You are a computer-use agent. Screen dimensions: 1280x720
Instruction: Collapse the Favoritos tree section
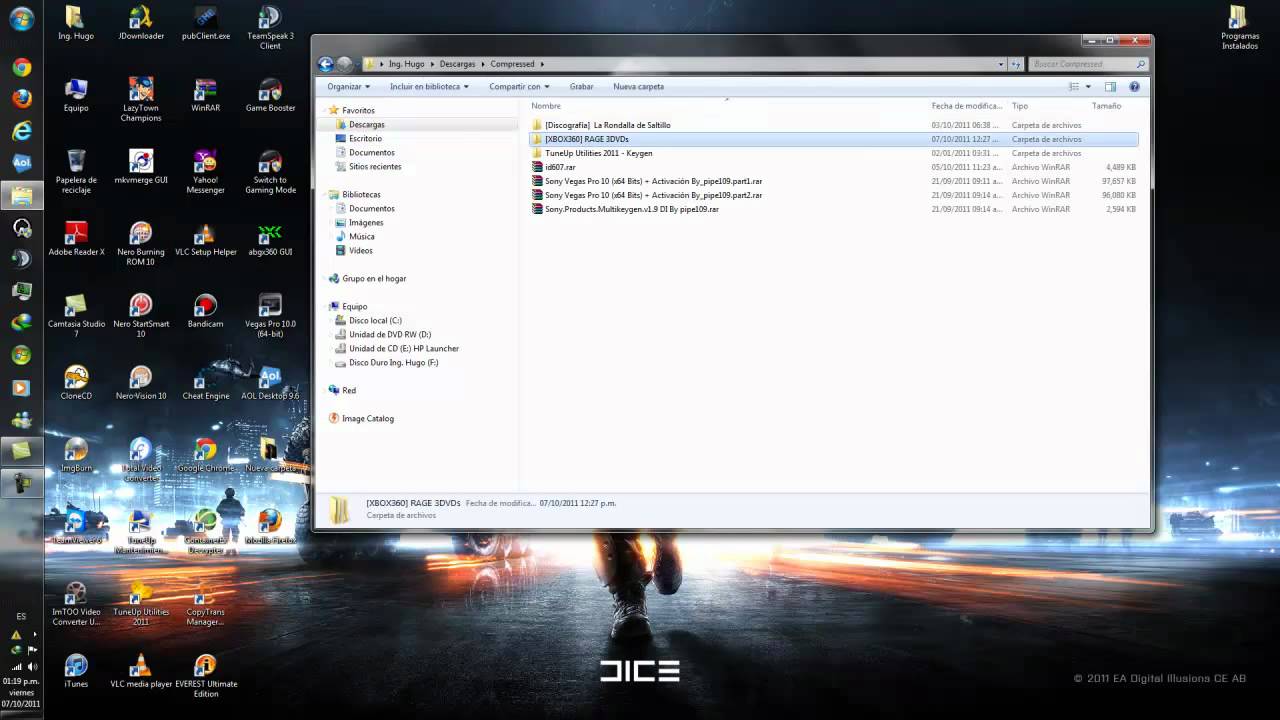[x=322, y=111]
